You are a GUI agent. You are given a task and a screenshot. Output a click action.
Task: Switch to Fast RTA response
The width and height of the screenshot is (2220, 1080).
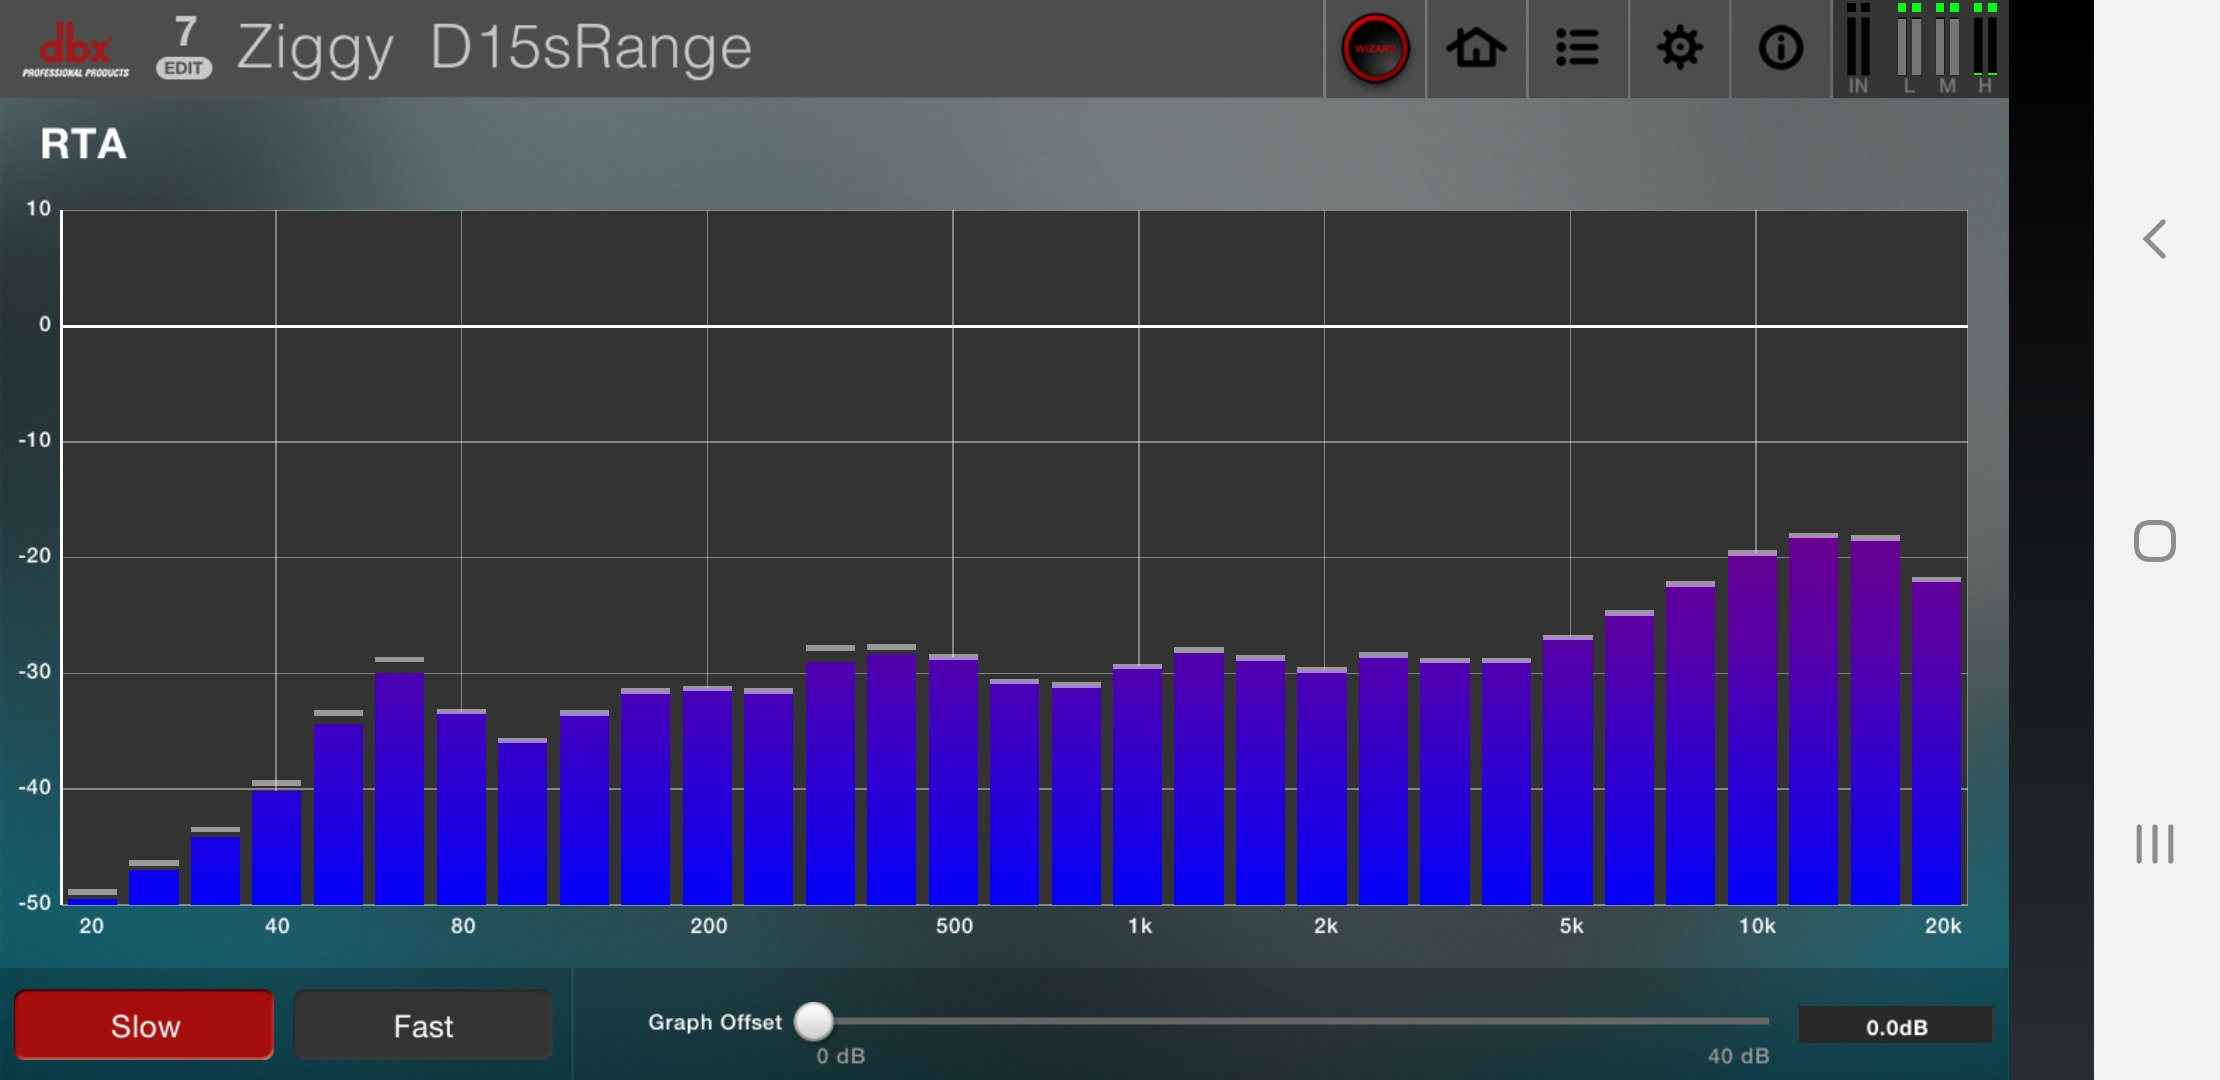[422, 1025]
